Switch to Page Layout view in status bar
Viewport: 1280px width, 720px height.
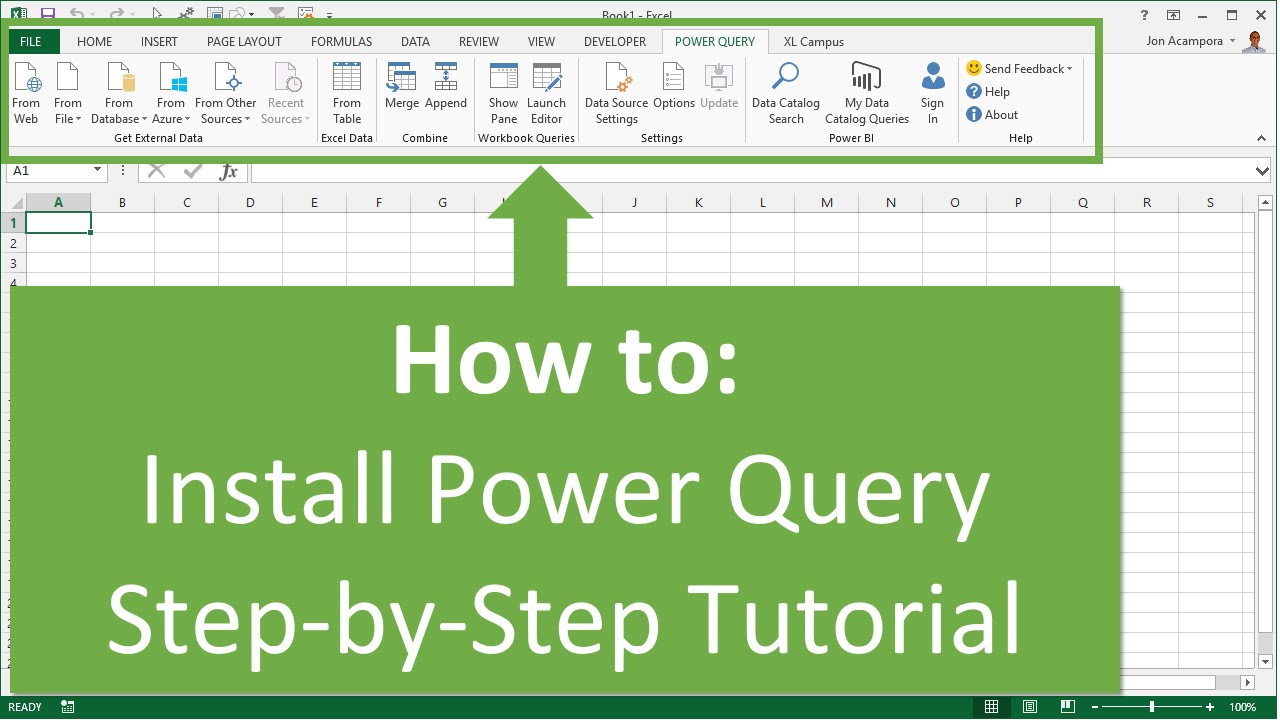(1030, 707)
